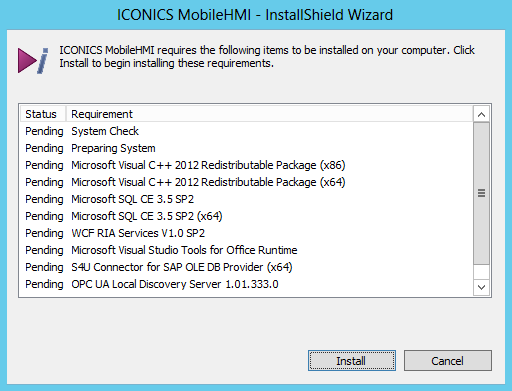Select OPC UA Local Discovery Server row
Image resolution: width=512 pixels, height=391 pixels.
pos(247,284)
